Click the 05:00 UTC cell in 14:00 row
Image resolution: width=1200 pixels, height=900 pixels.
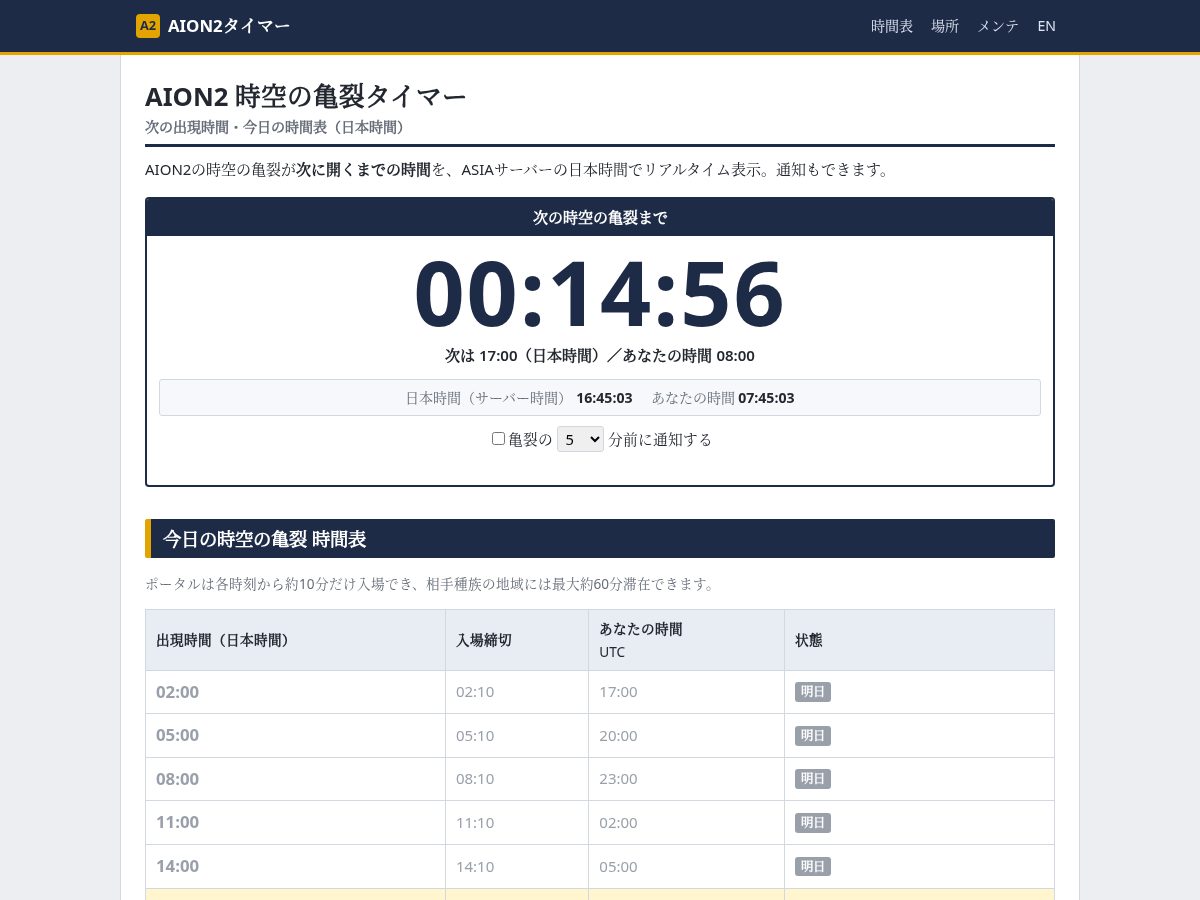click(686, 866)
